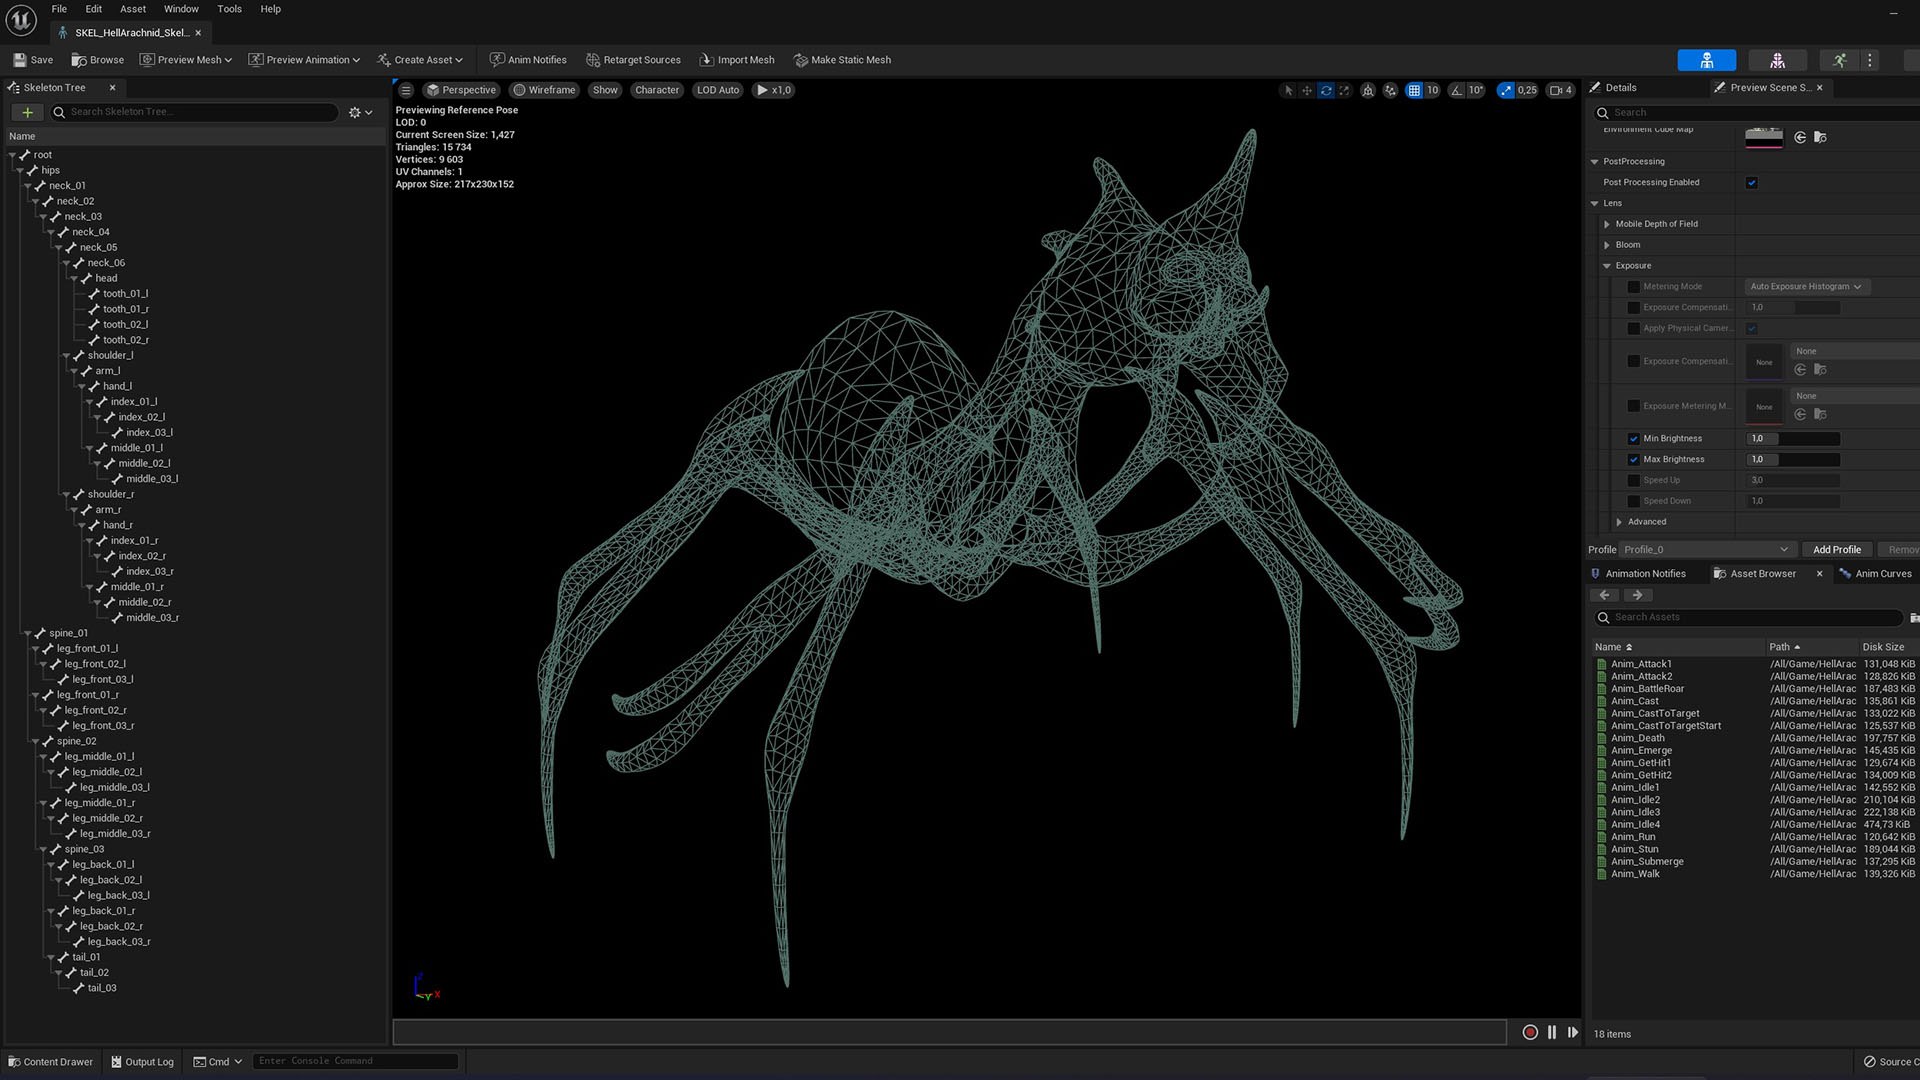Open the Output Log

click(142, 1062)
